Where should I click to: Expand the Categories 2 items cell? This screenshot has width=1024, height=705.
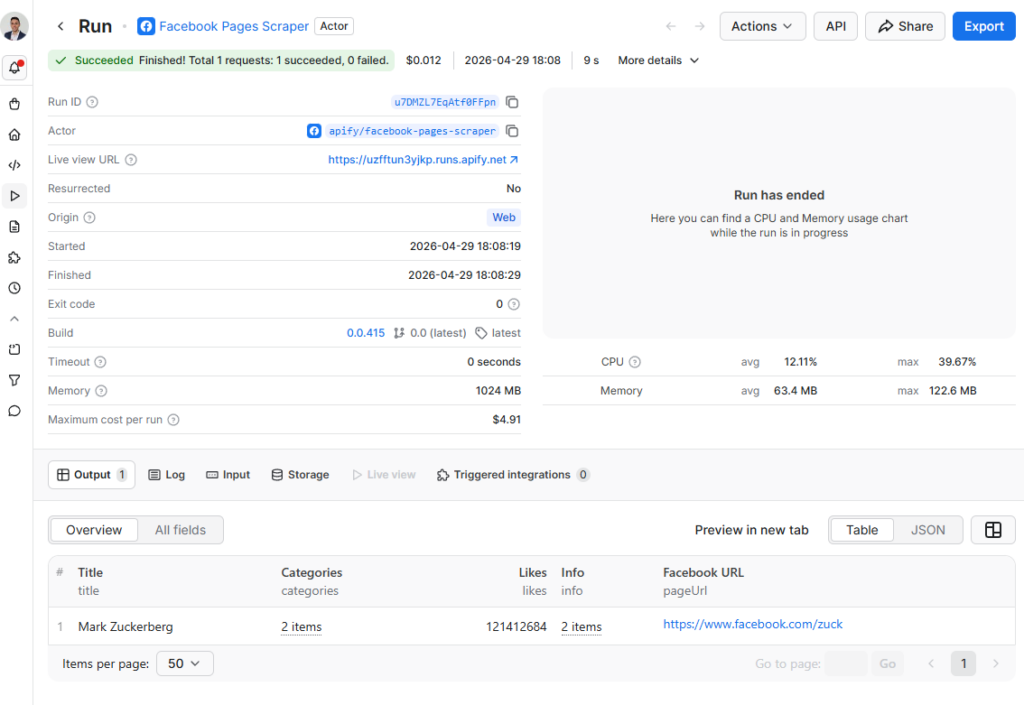(x=301, y=627)
